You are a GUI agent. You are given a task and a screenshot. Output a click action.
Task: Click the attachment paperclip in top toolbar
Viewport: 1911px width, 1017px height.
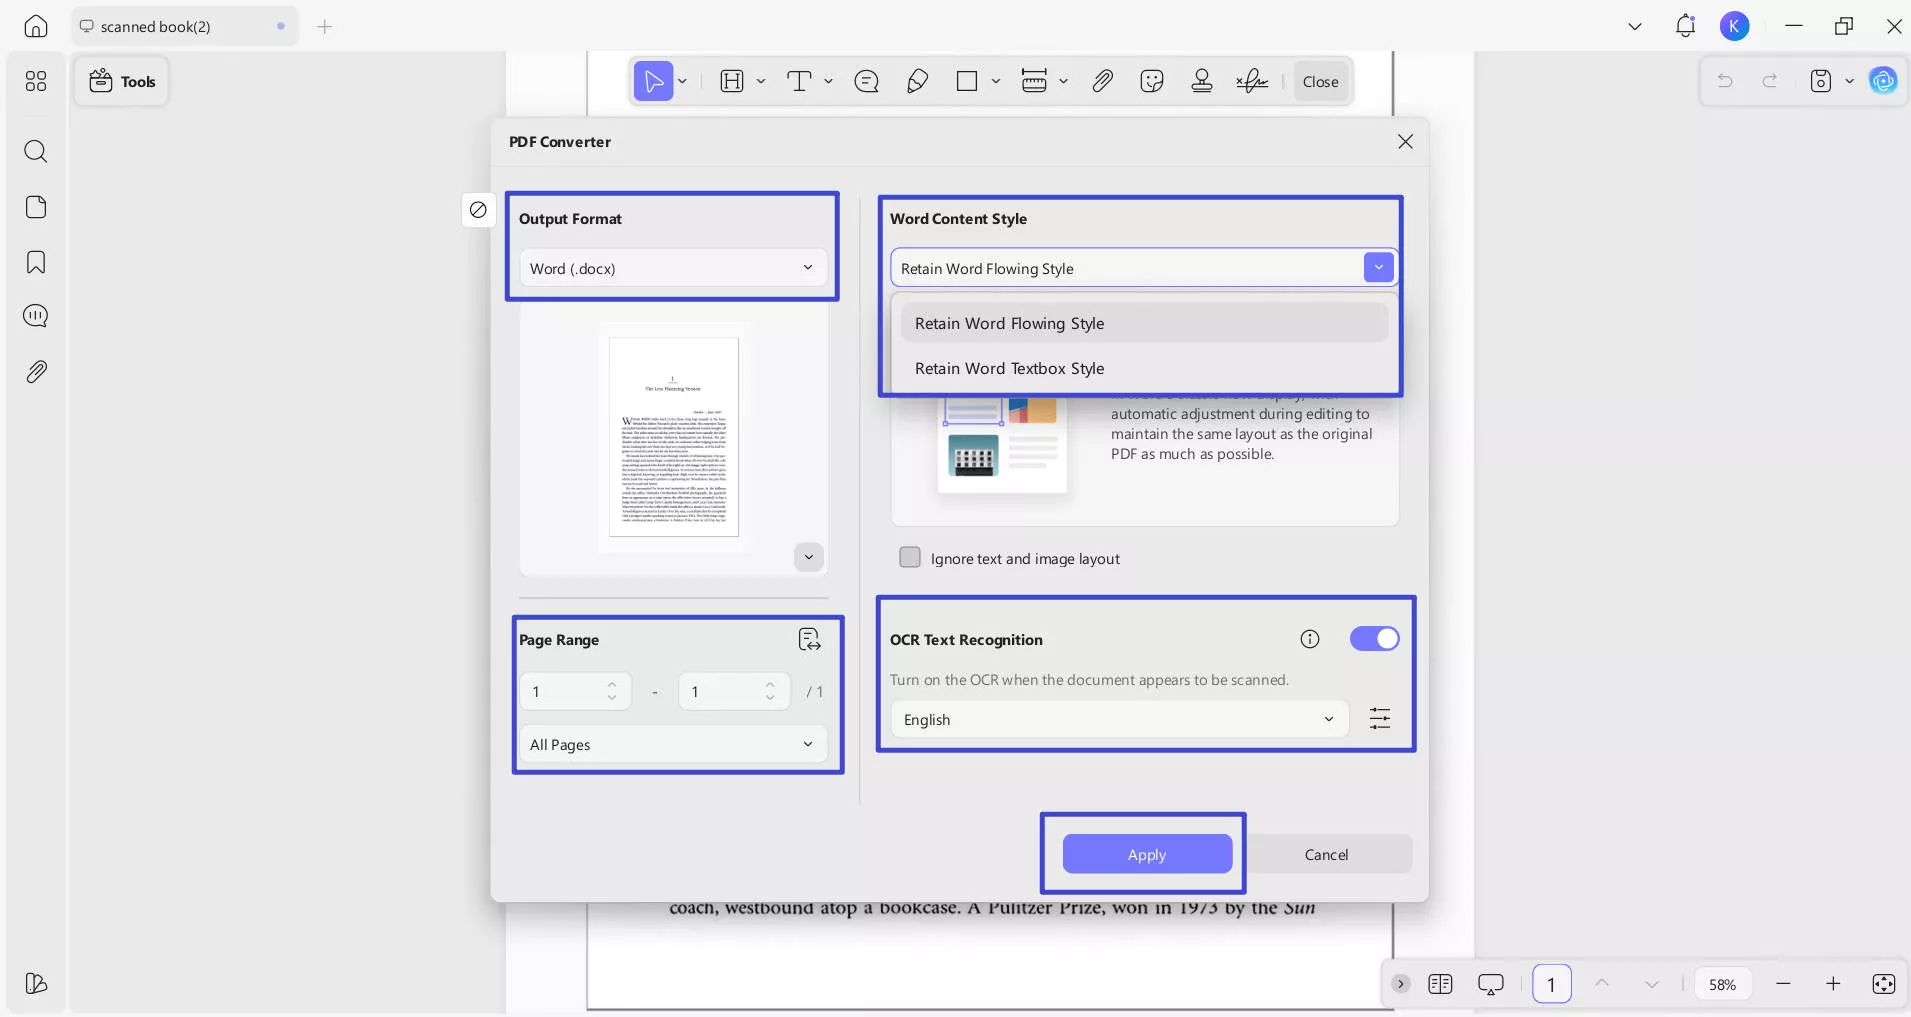click(x=1102, y=81)
